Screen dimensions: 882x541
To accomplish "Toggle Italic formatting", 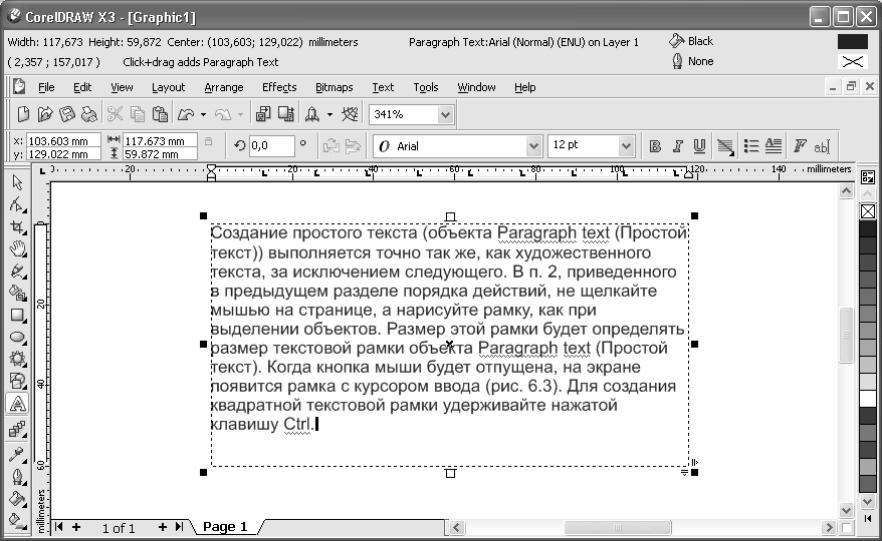I will [x=677, y=146].
